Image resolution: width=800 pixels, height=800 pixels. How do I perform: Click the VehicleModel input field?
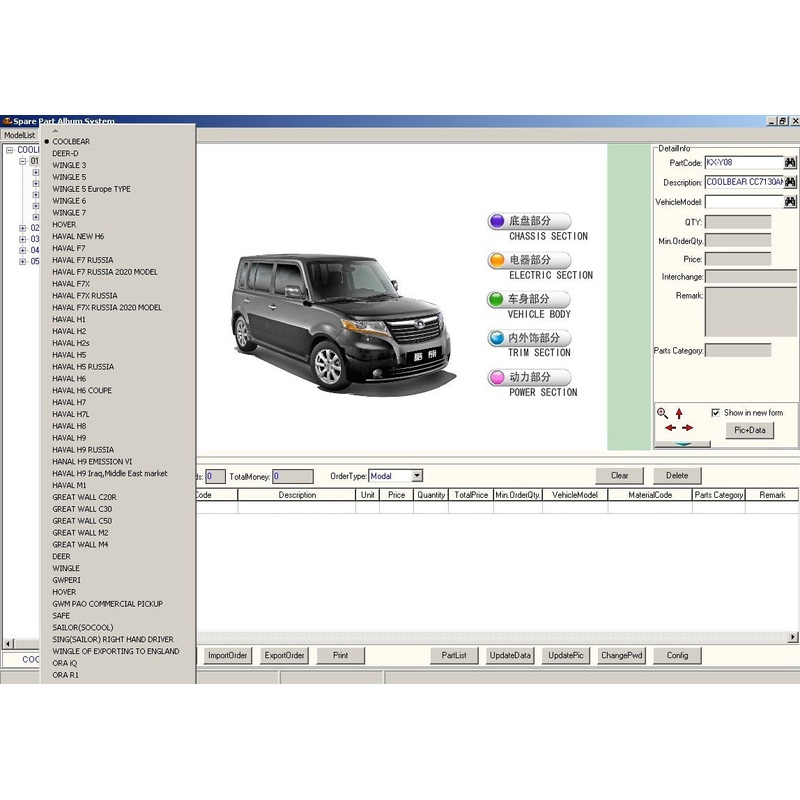pos(744,202)
